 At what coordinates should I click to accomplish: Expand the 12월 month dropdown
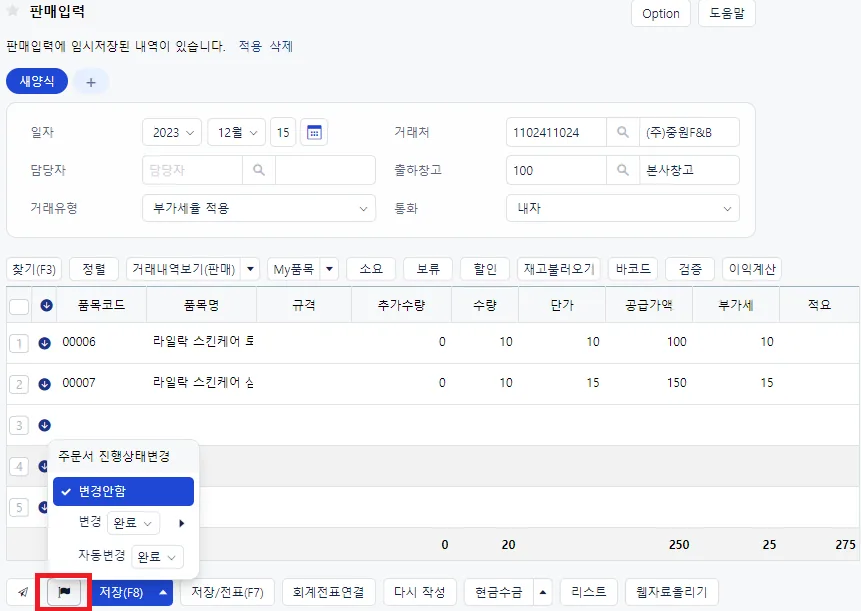tap(237, 132)
